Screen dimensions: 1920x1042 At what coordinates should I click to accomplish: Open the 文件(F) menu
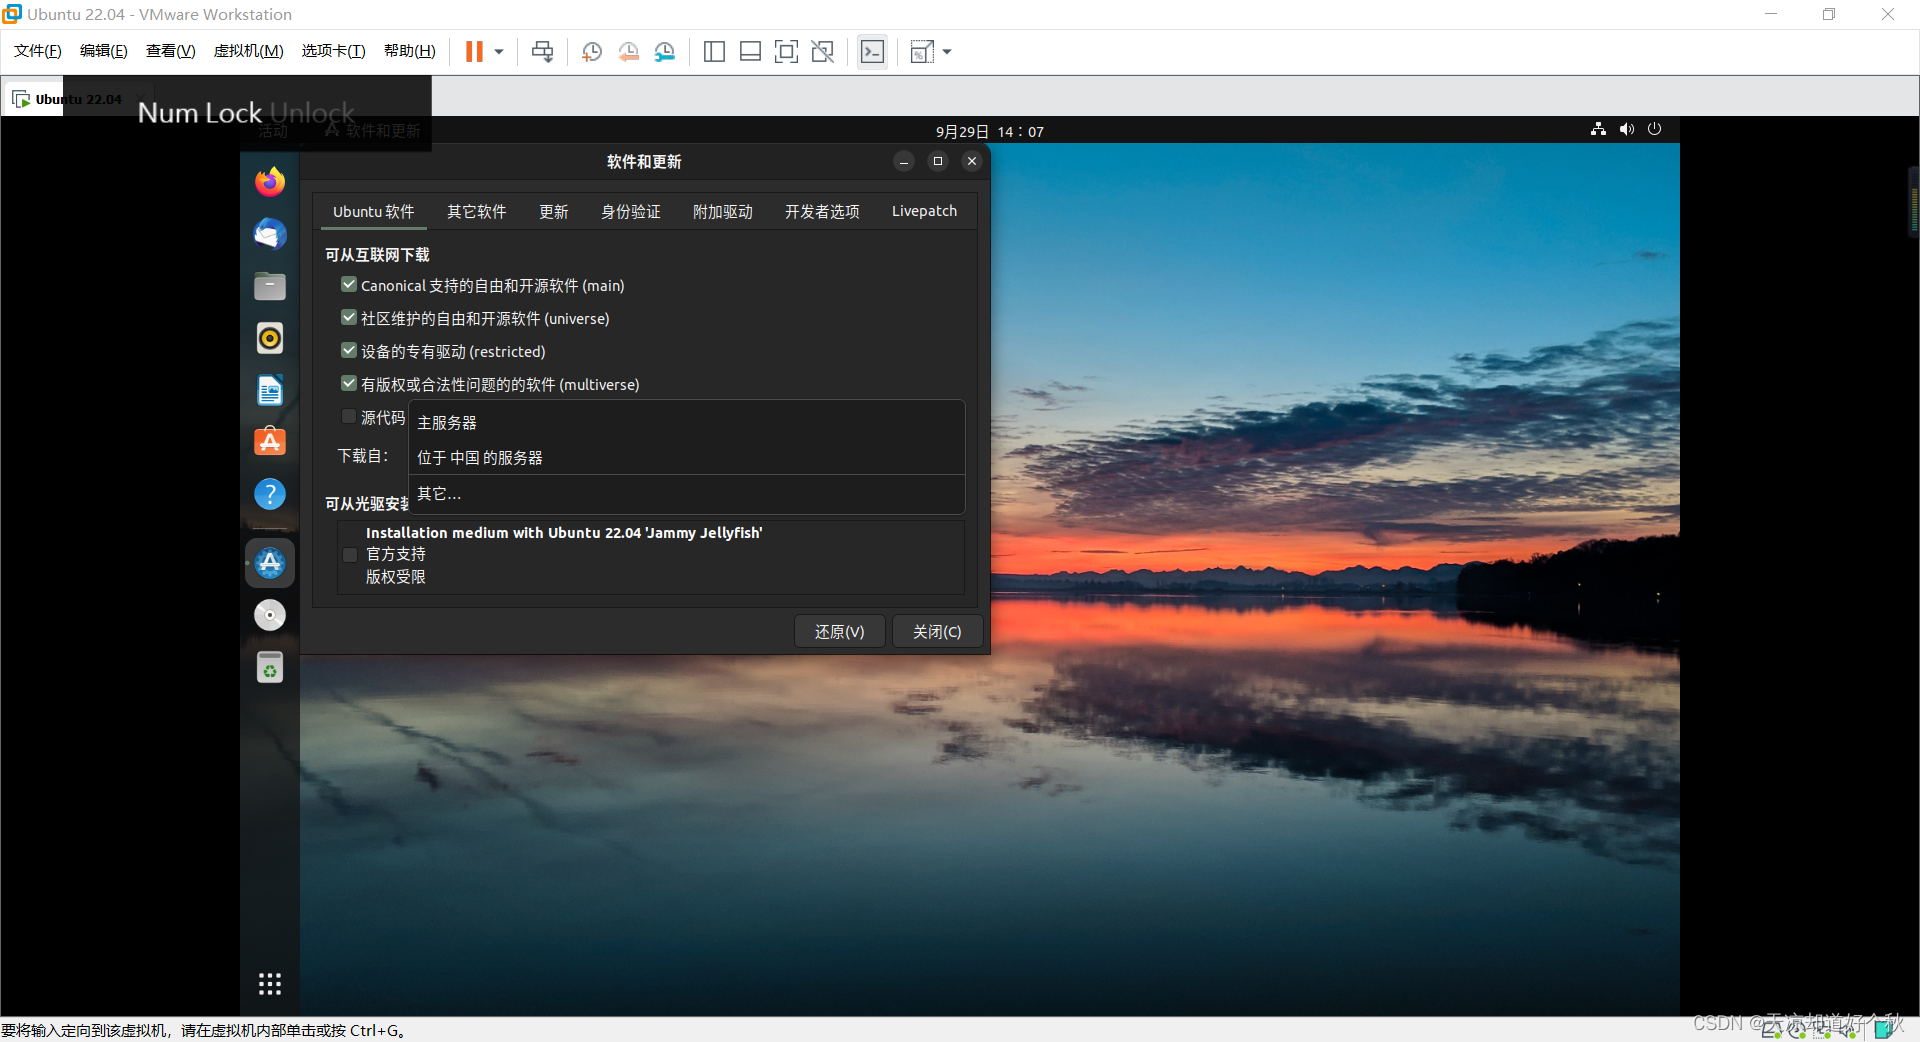[38, 51]
